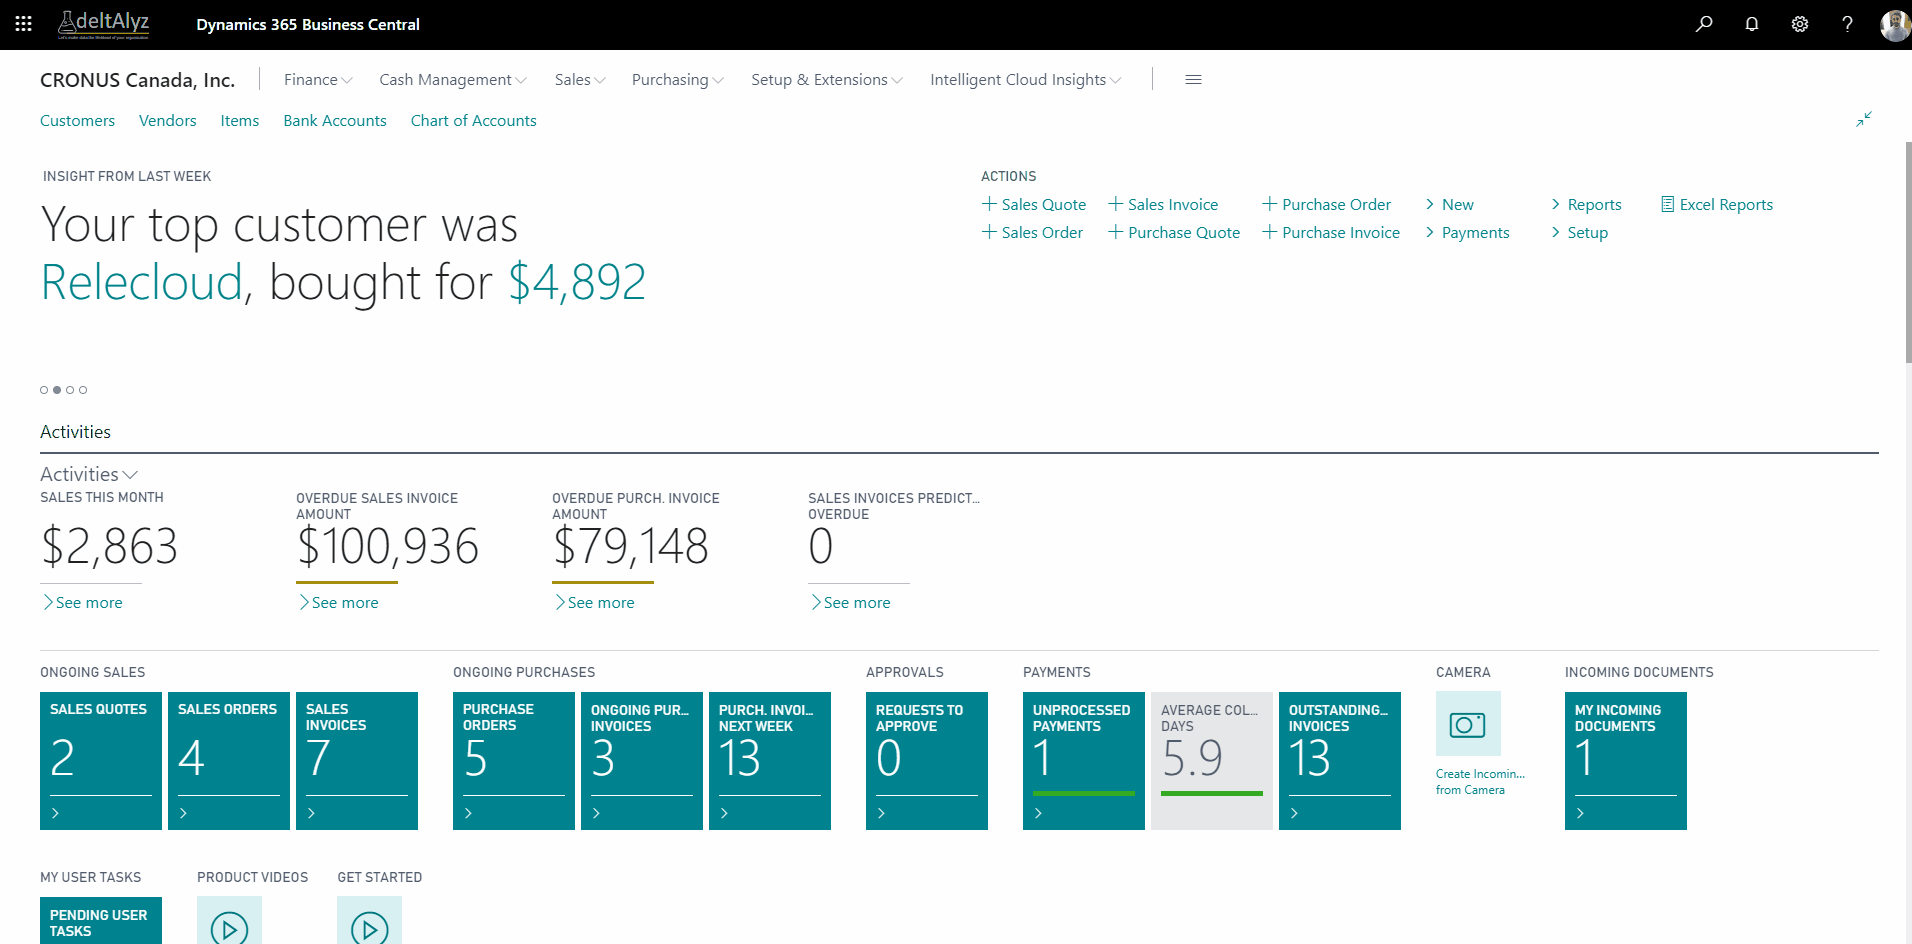Open the Purchase Orders tile
The height and width of the screenshot is (944, 1912).
514,761
